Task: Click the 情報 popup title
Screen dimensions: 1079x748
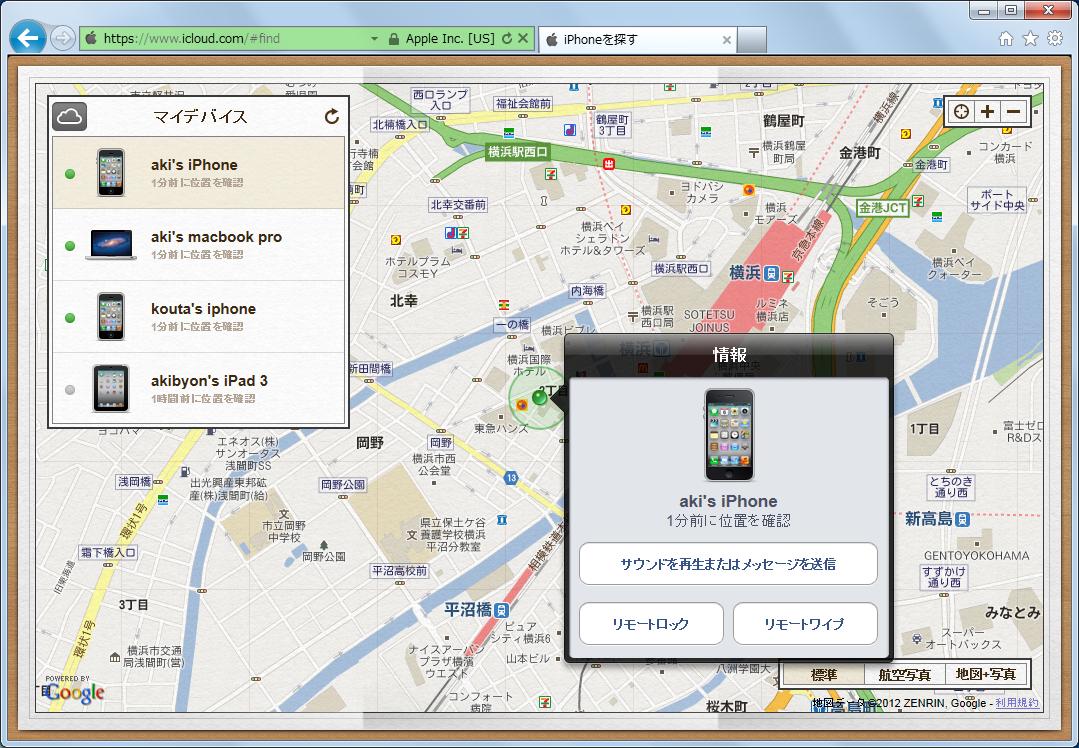Action: pyautogui.click(x=729, y=354)
